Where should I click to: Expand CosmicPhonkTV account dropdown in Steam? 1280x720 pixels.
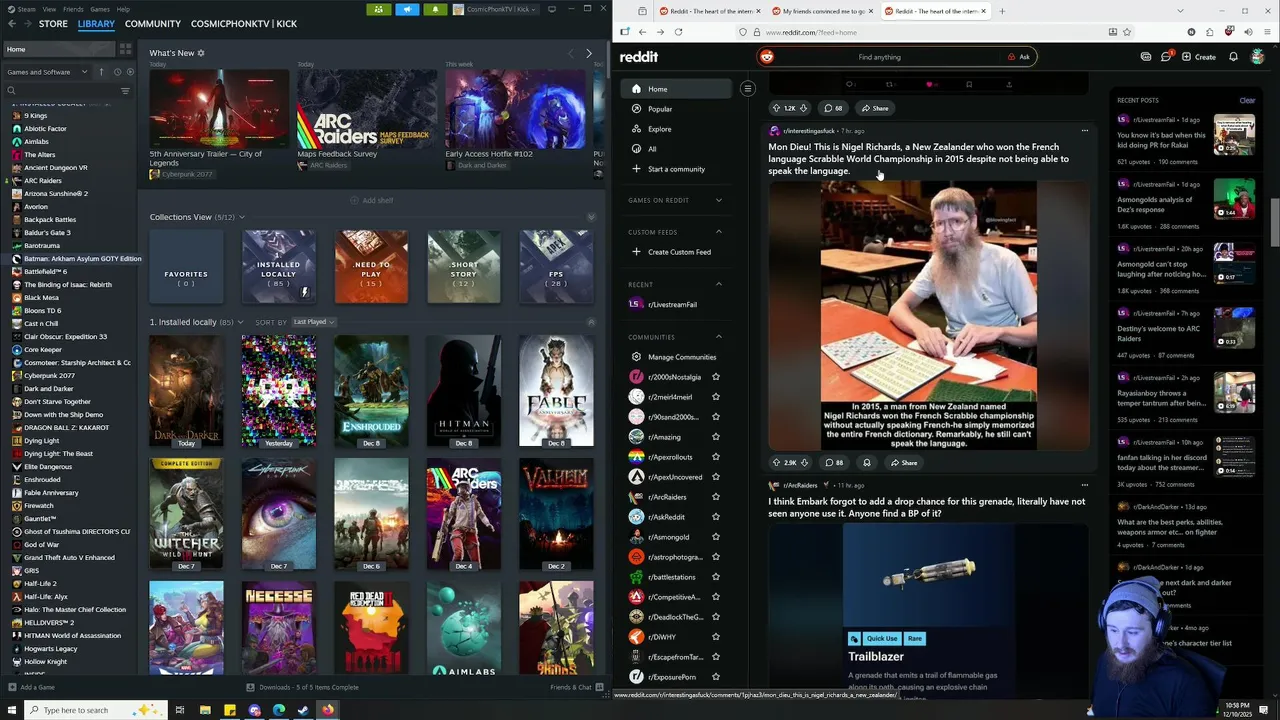pyautogui.click(x=494, y=9)
